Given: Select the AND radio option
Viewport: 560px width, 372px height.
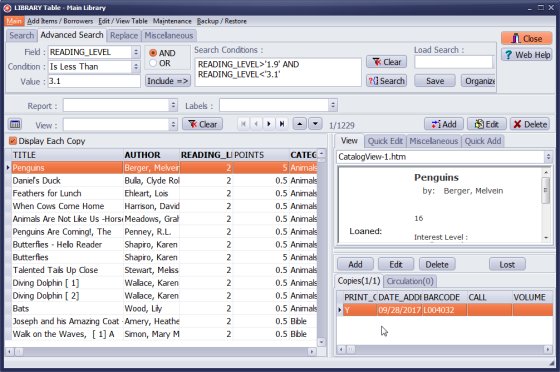Looking at the screenshot, I should [153, 53].
